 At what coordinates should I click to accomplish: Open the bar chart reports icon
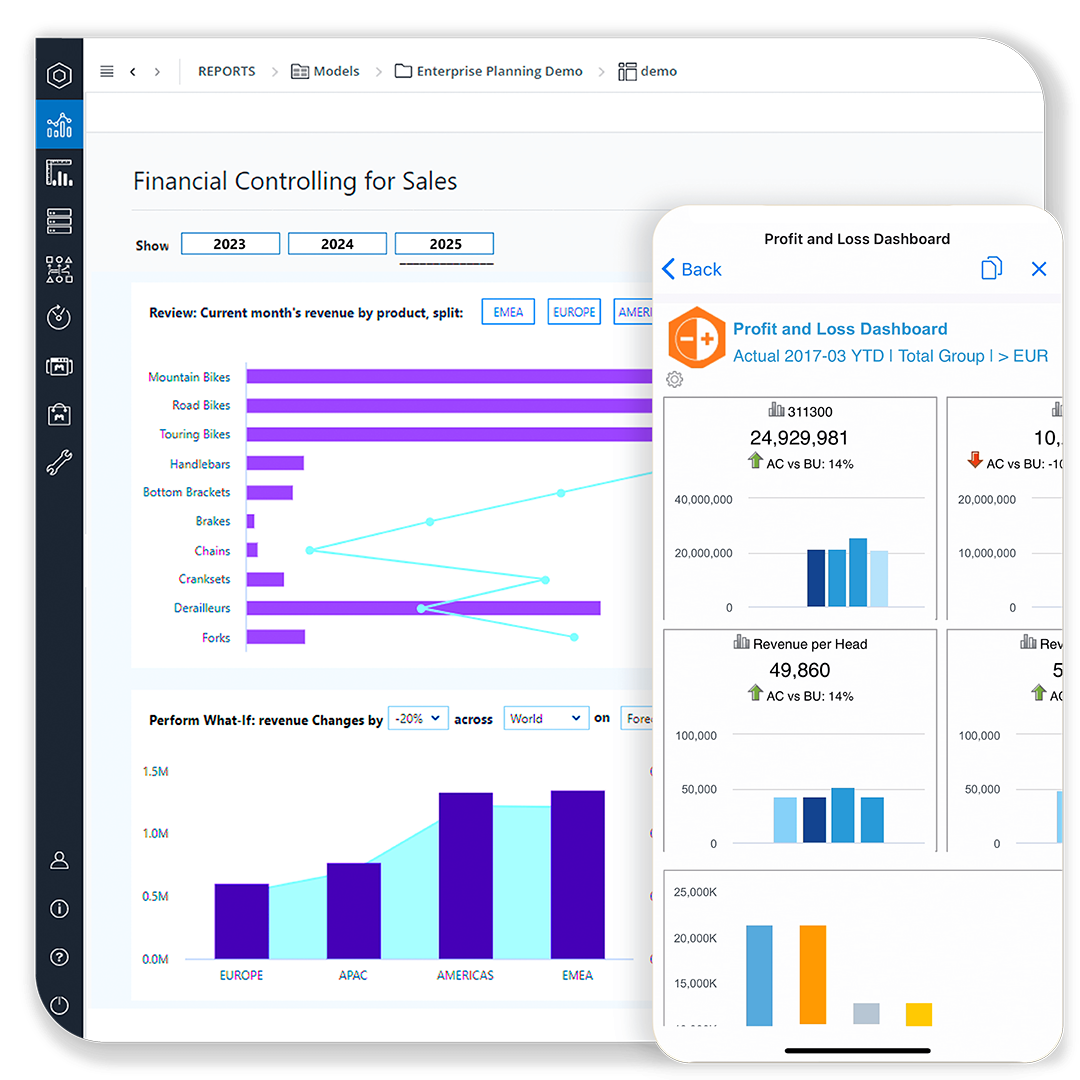pyautogui.click(x=59, y=173)
